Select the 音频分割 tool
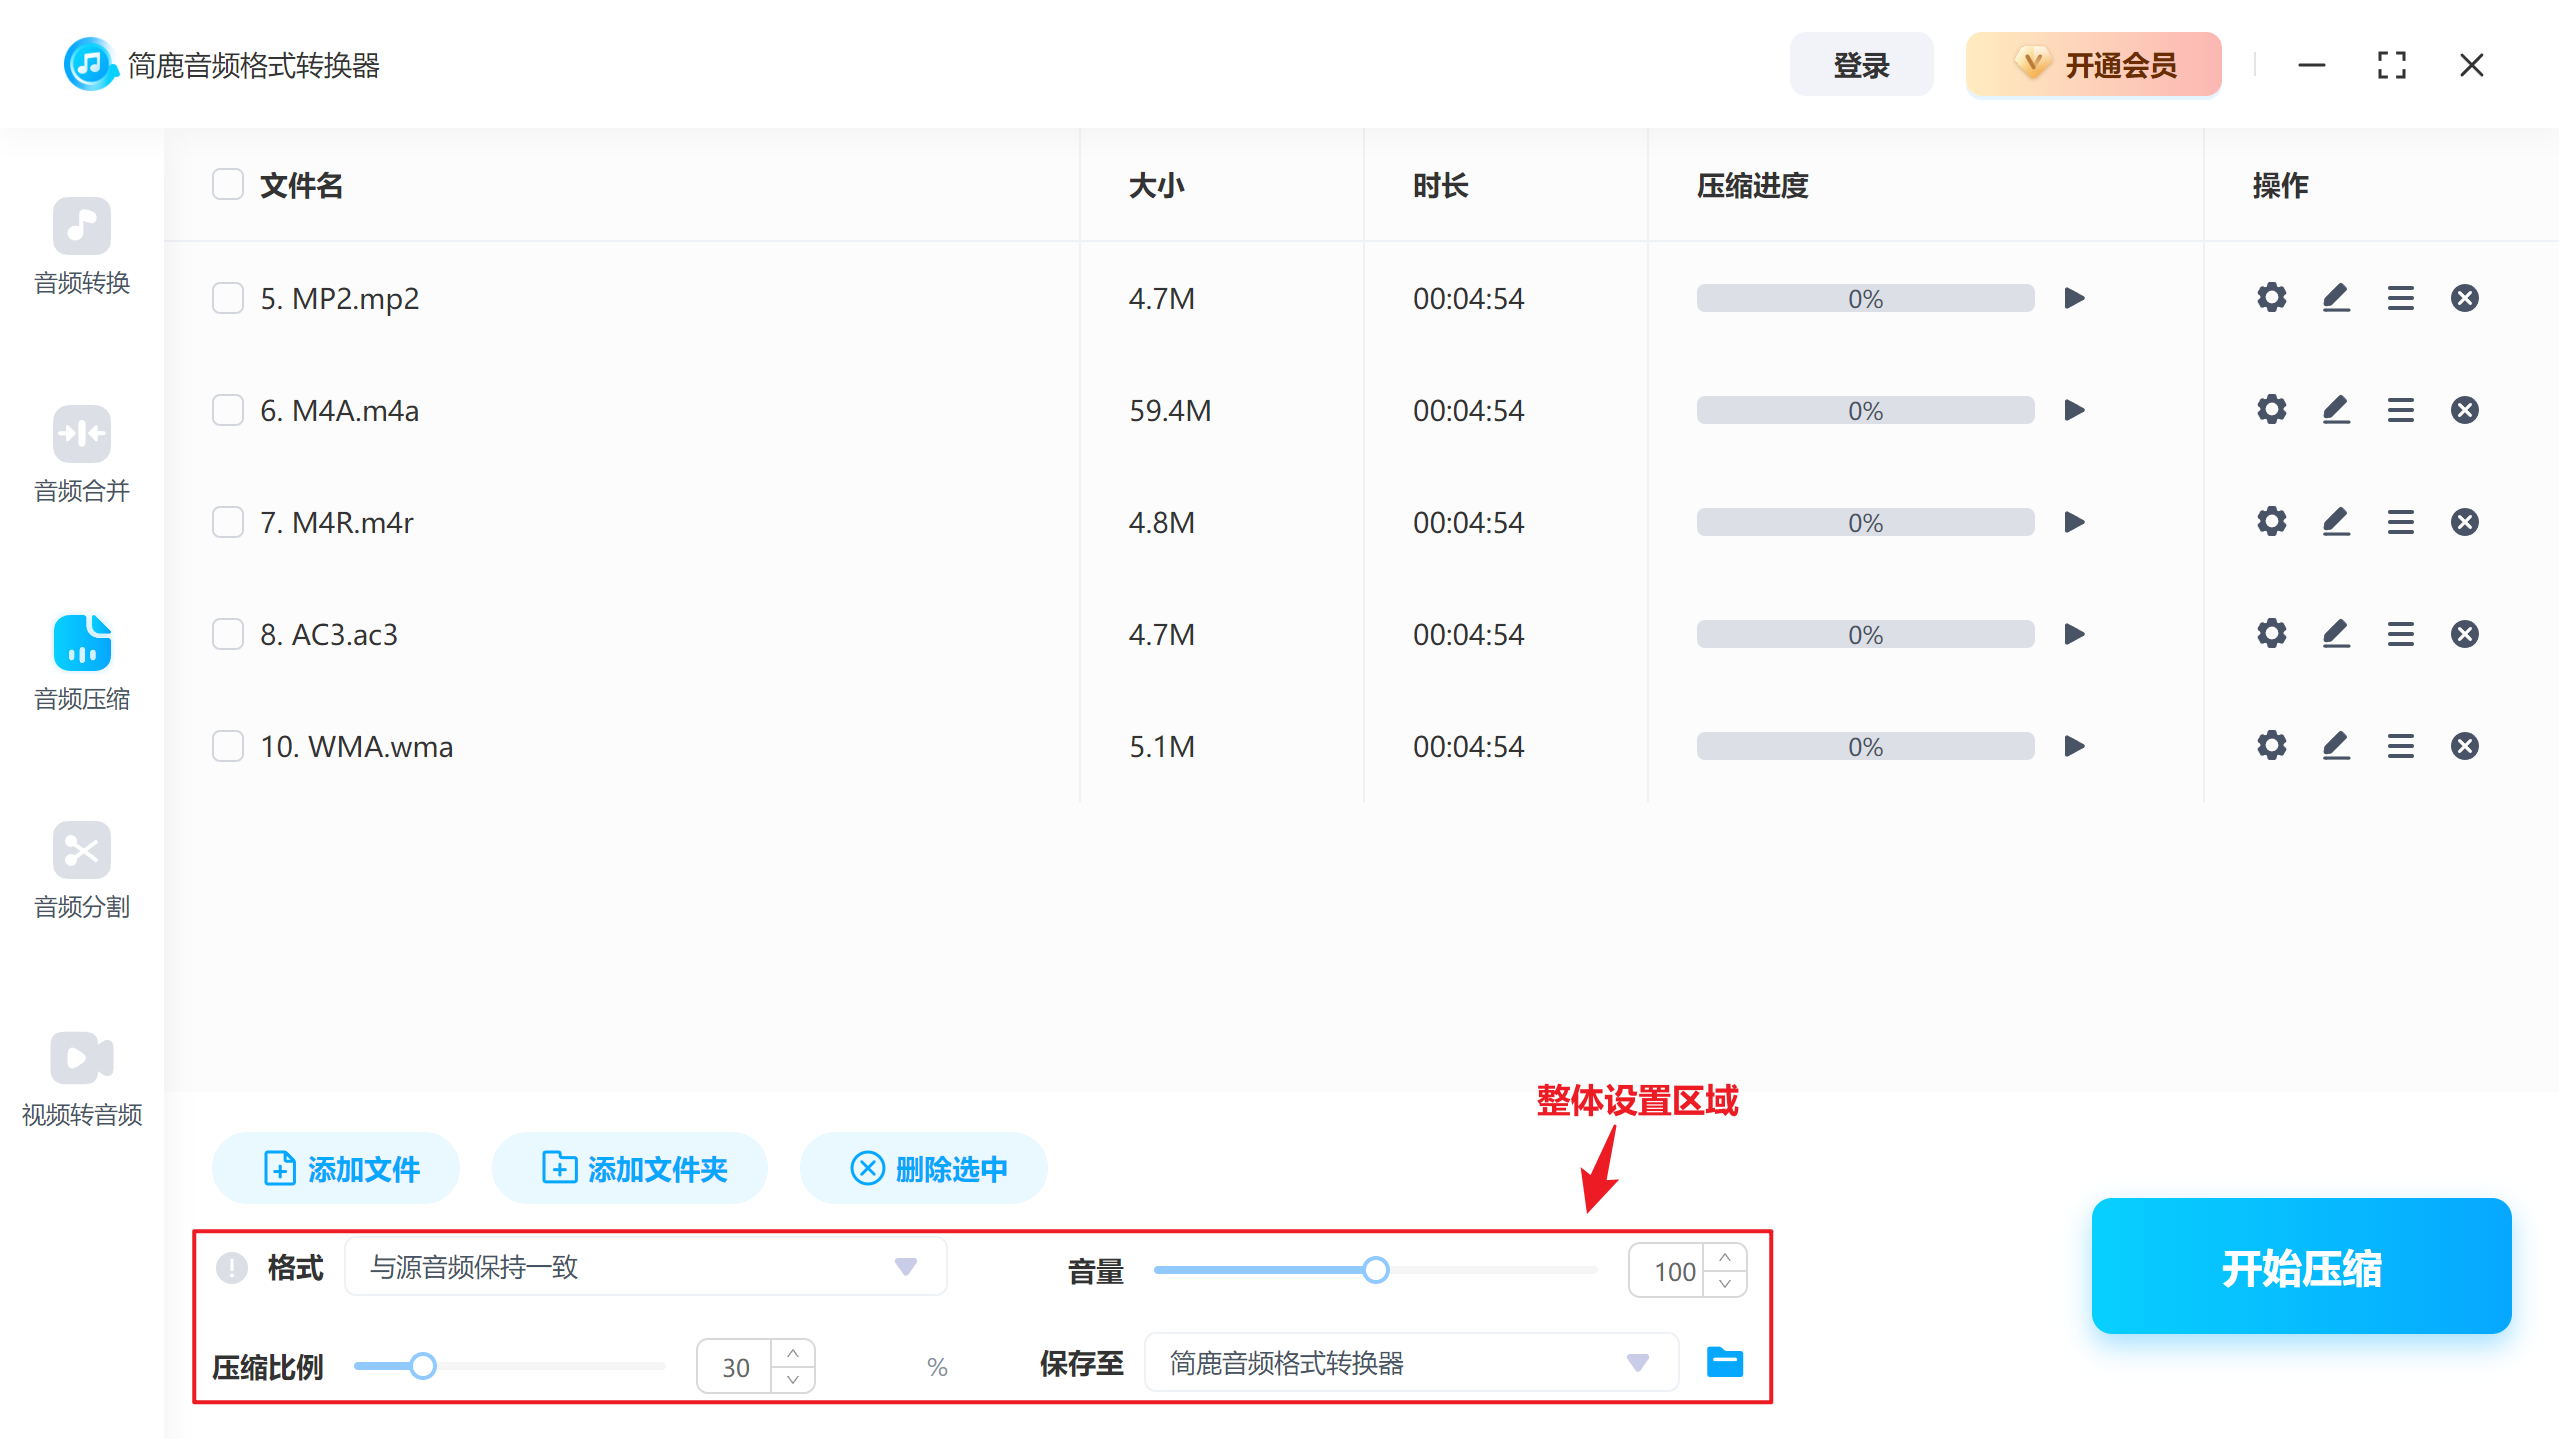Screen dimensions: 2559x1439 click(82, 872)
